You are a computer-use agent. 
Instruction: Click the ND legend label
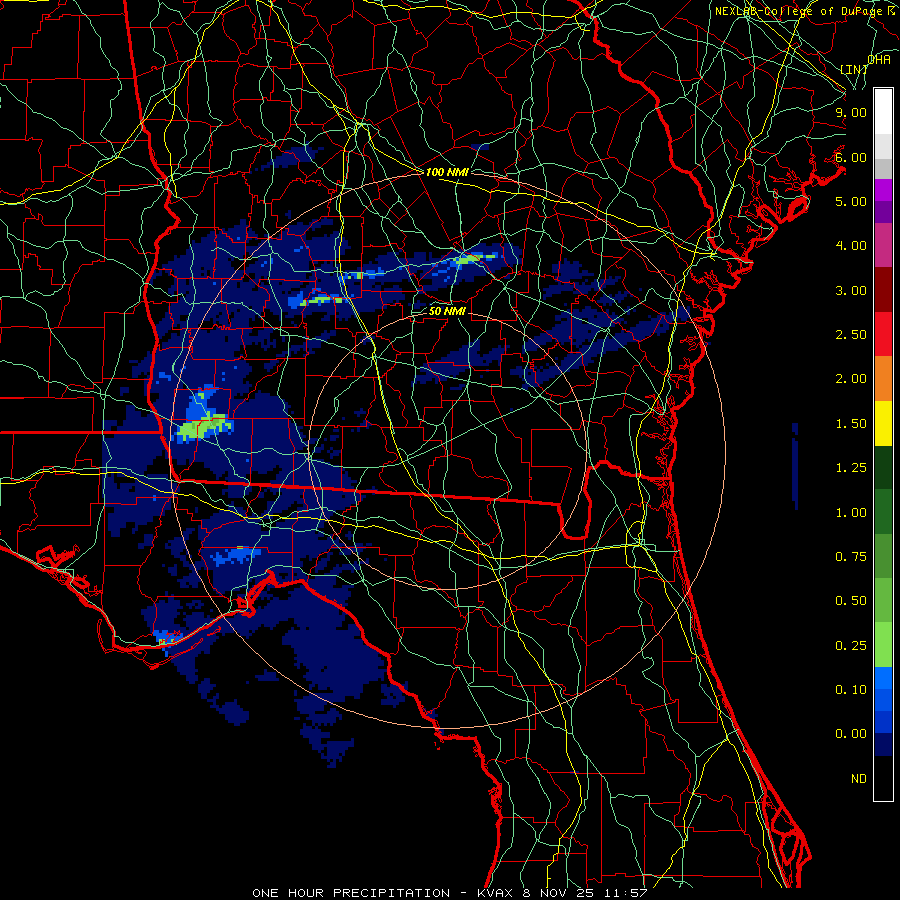pyautogui.click(x=859, y=779)
